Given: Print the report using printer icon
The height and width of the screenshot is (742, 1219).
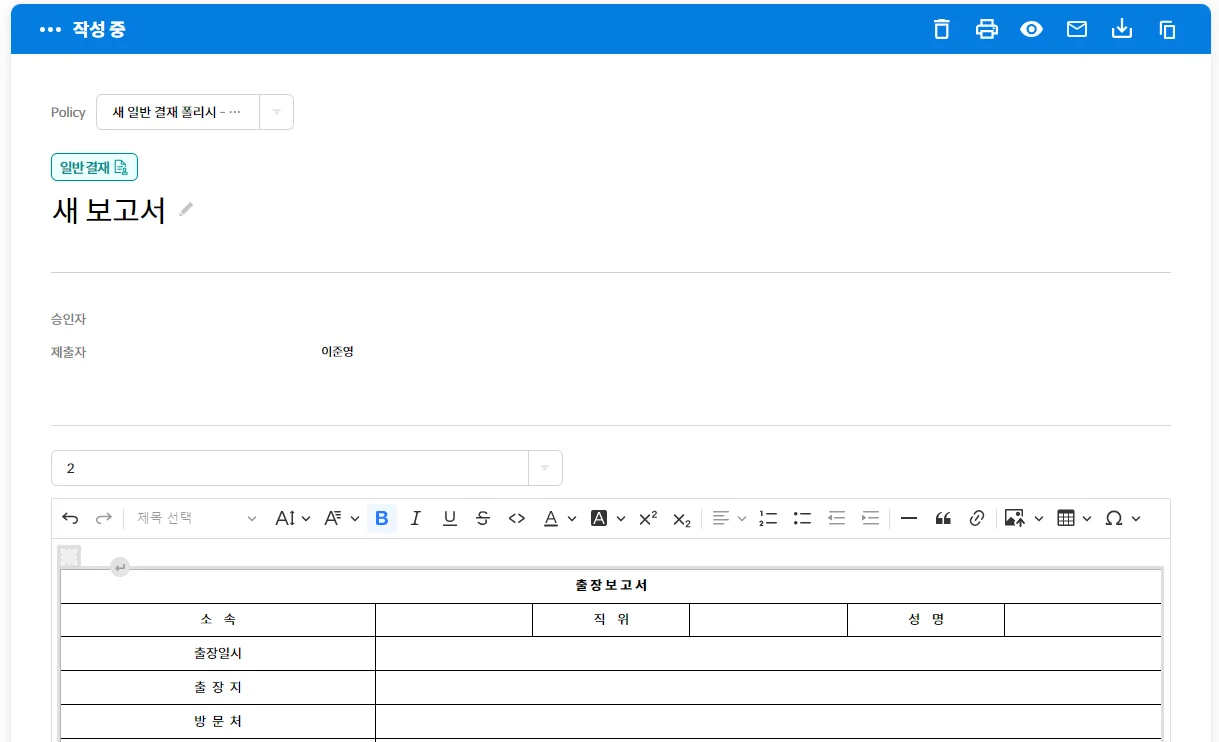Looking at the screenshot, I should click(x=986, y=29).
